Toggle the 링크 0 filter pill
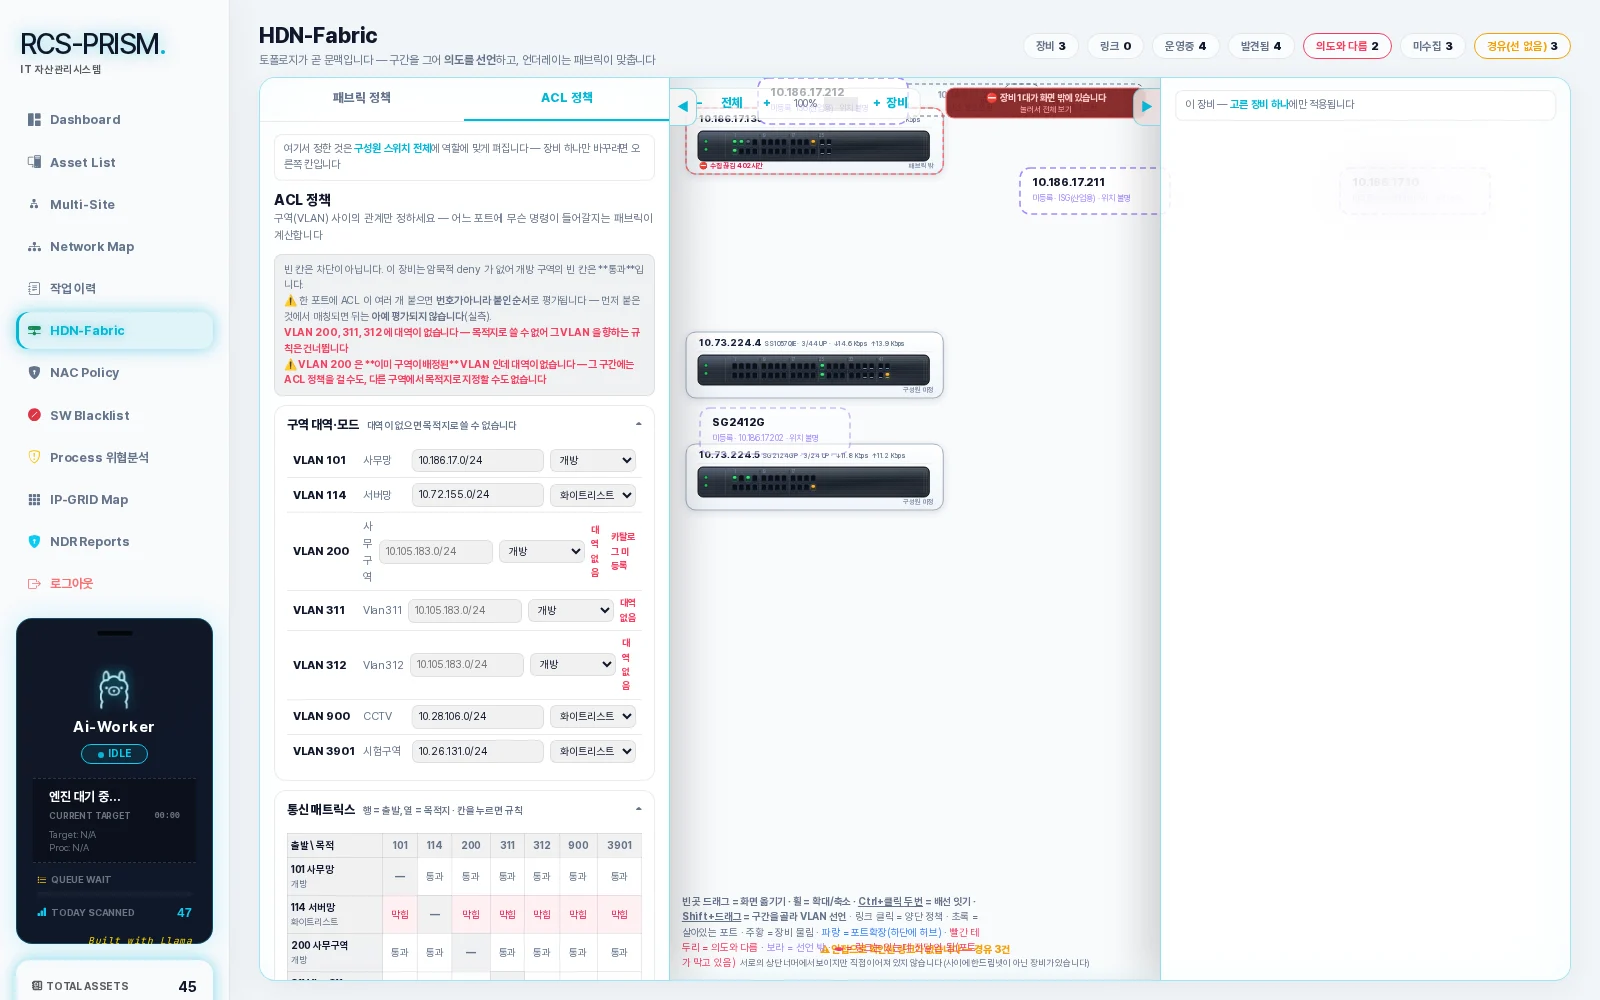 [1115, 46]
